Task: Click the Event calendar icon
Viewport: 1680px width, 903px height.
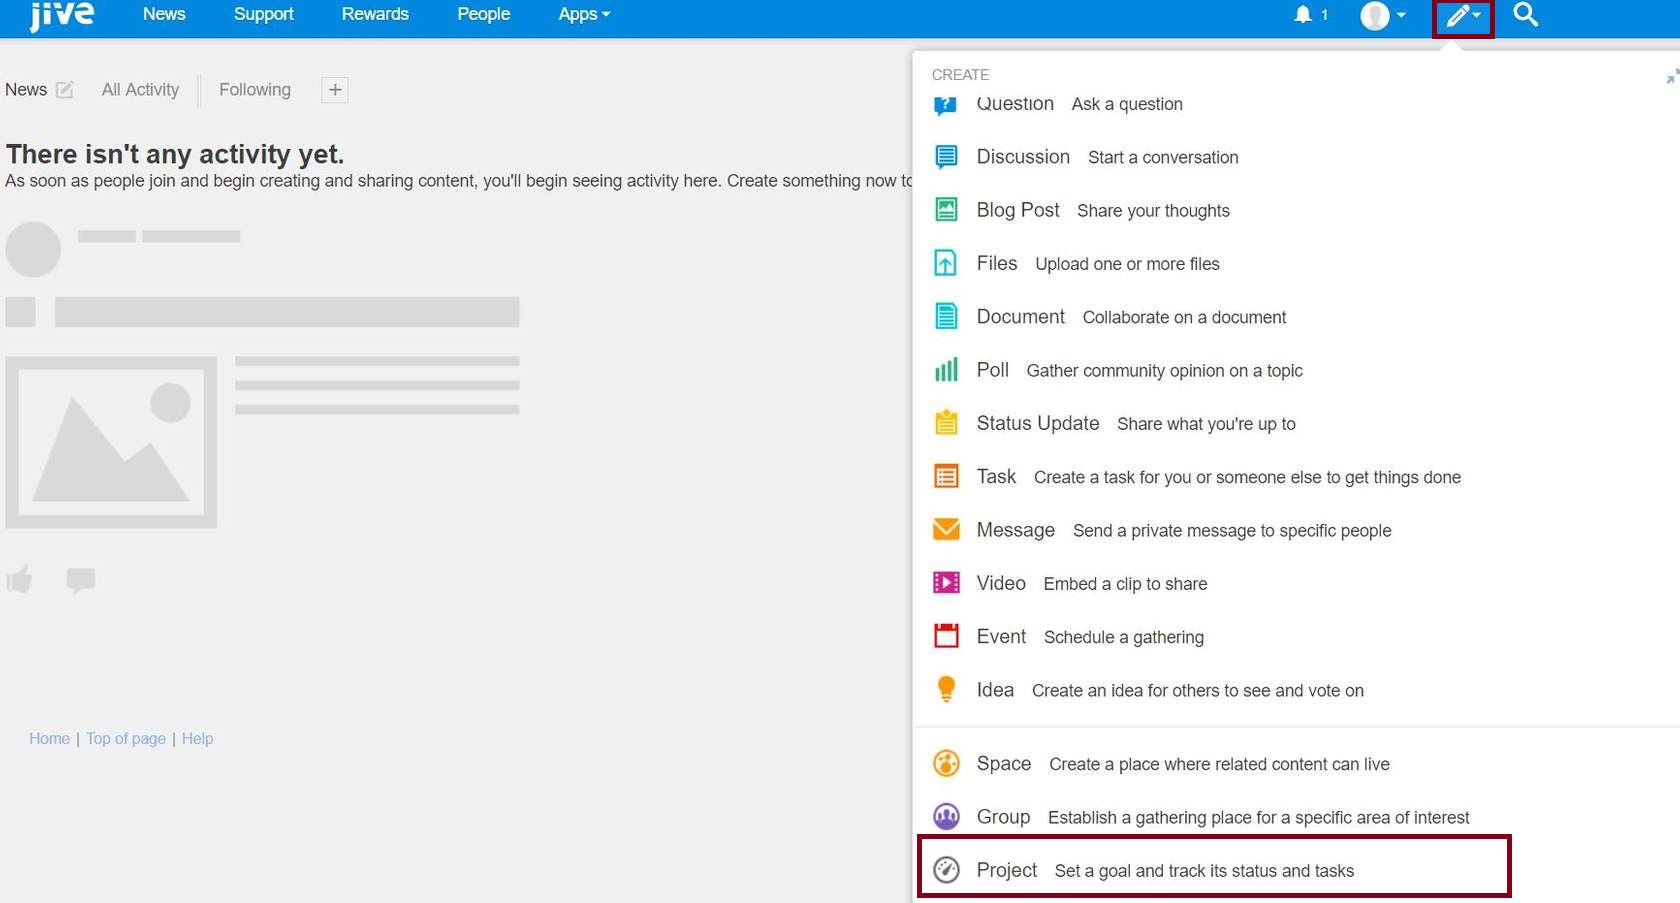Action: tap(946, 636)
